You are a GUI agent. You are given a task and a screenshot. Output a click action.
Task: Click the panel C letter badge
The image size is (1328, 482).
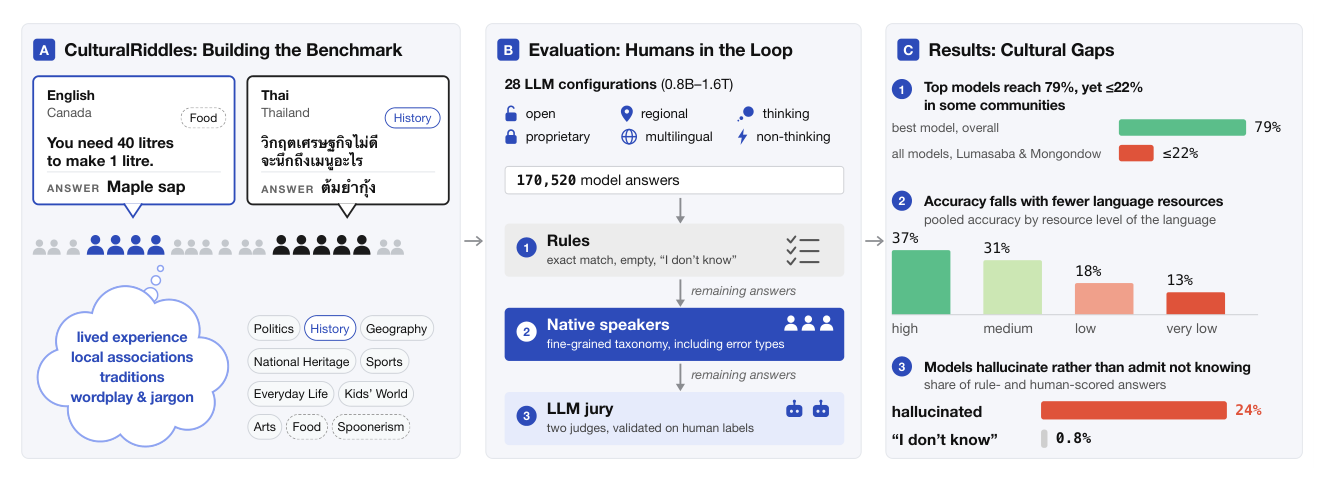tap(908, 49)
